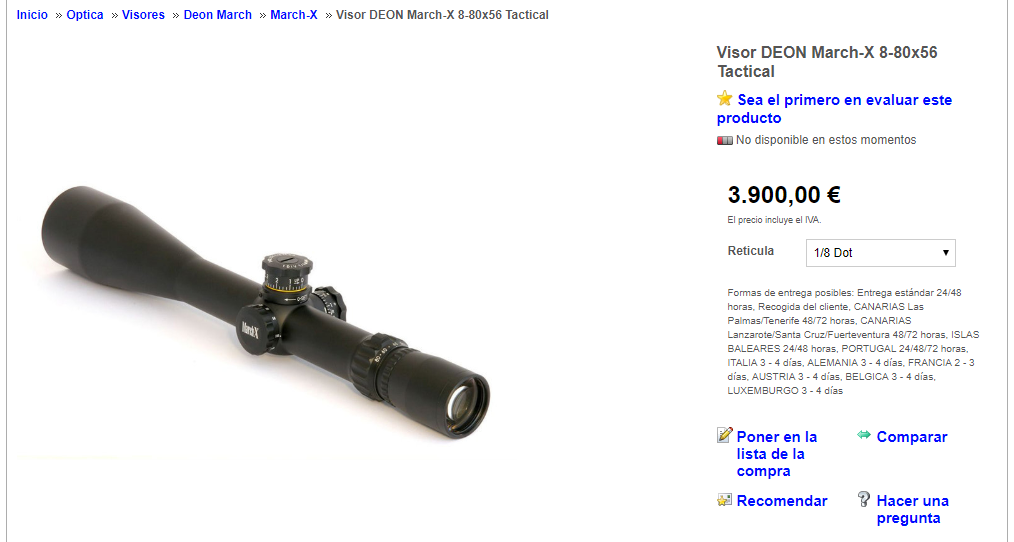Click the Recomendar picture icon
Image resolution: width=1014 pixels, height=542 pixels.
pos(724,500)
